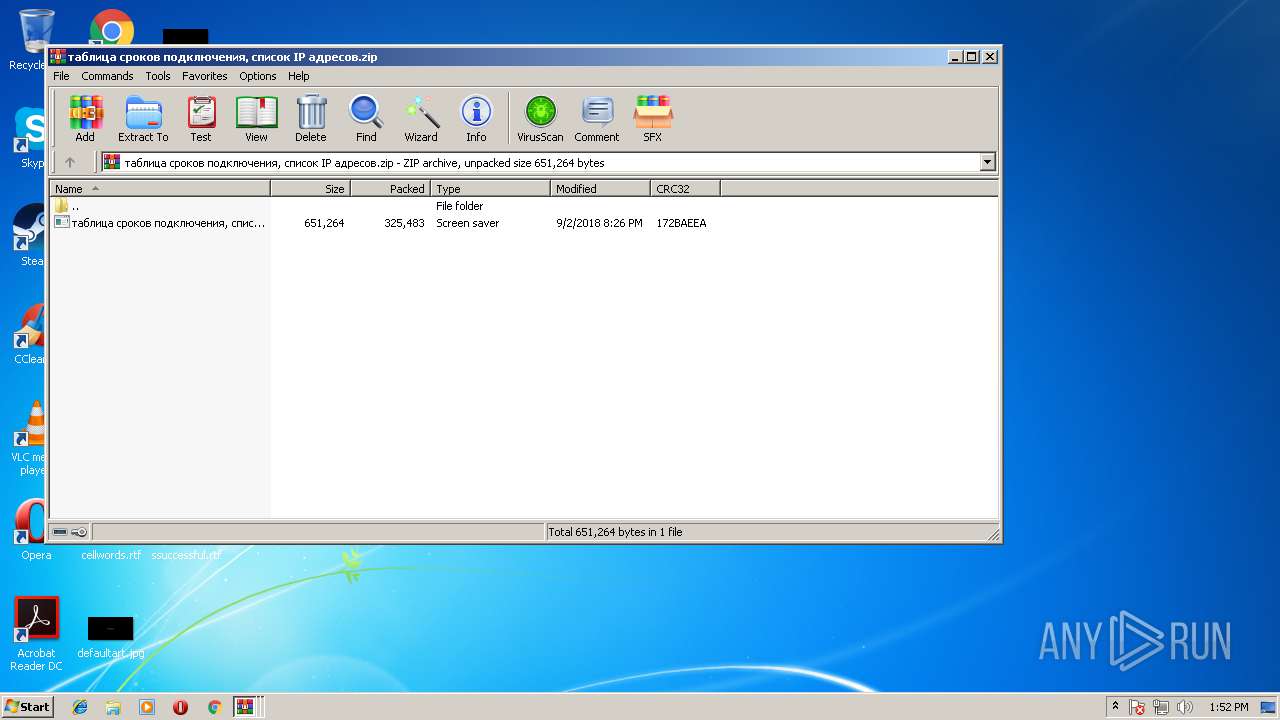Click the CRC32 value 172BAEEA
1280x720 pixels.
[681, 223]
